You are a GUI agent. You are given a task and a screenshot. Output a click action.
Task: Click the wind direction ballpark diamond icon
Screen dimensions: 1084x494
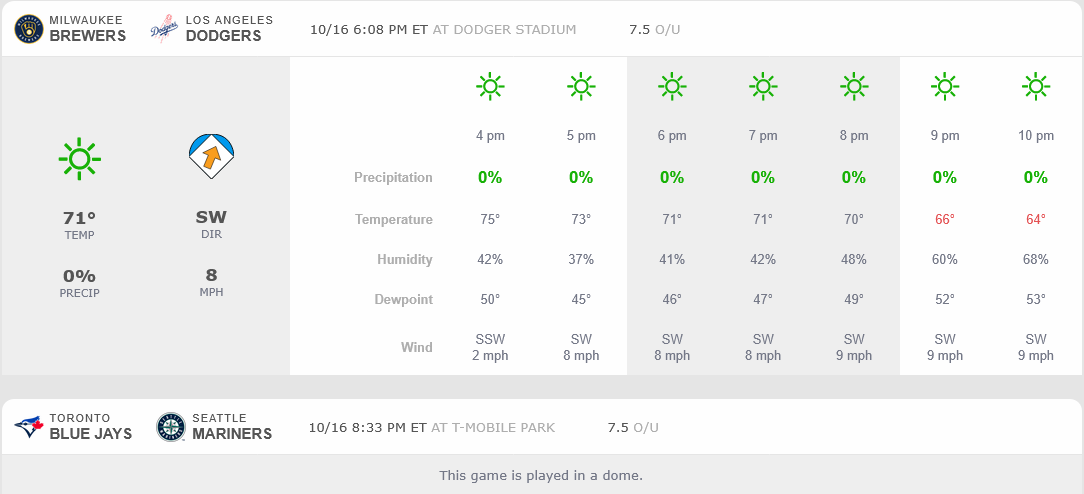tap(211, 155)
